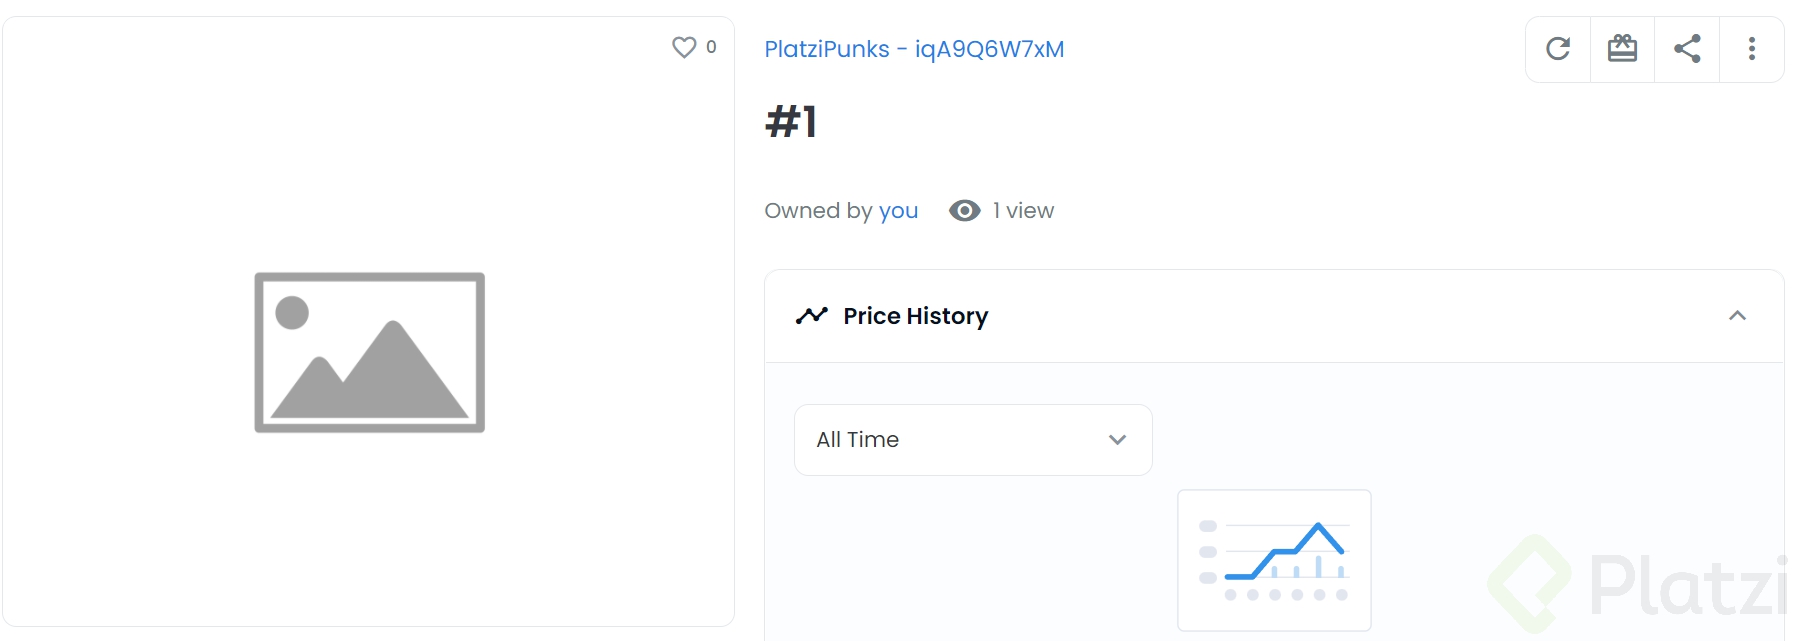Viewport: 1807px width, 641px height.
Task: Open the All Time range dropdown
Action: (973, 440)
